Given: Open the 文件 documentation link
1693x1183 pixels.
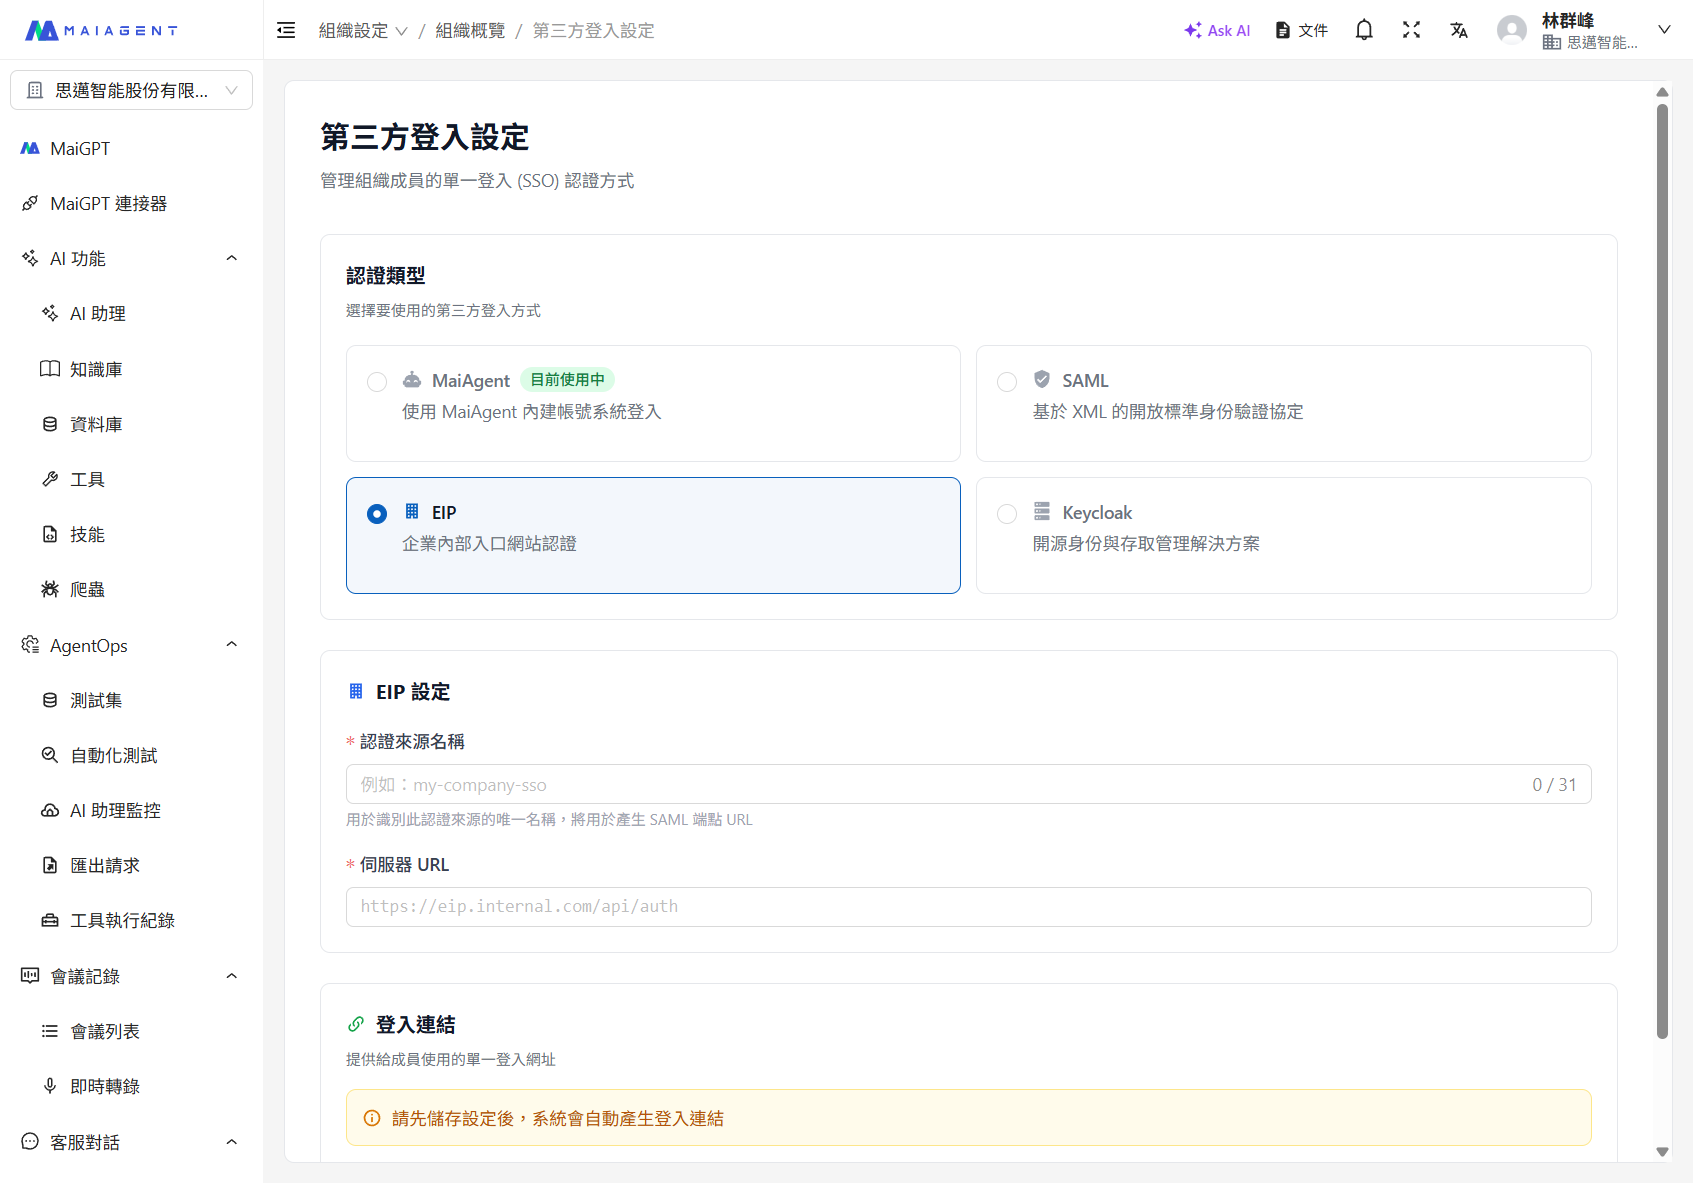Looking at the screenshot, I should point(1302,30).
